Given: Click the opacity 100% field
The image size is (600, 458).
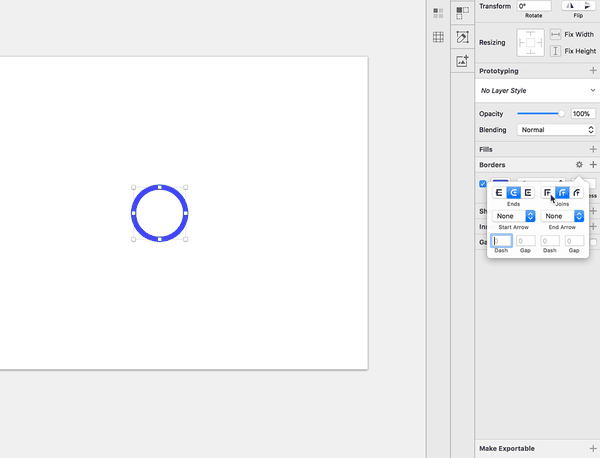Looking at the screenshot, I should [583, 114].
